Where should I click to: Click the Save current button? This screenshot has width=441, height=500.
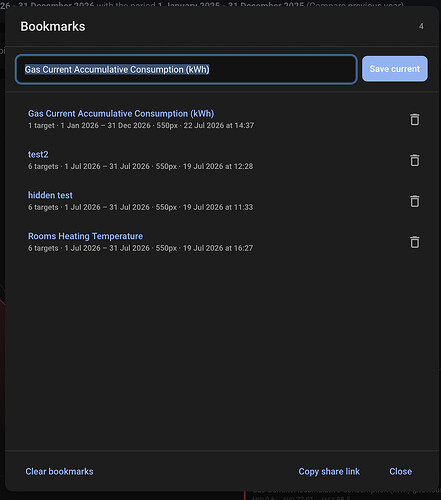[x=395, y=69]
